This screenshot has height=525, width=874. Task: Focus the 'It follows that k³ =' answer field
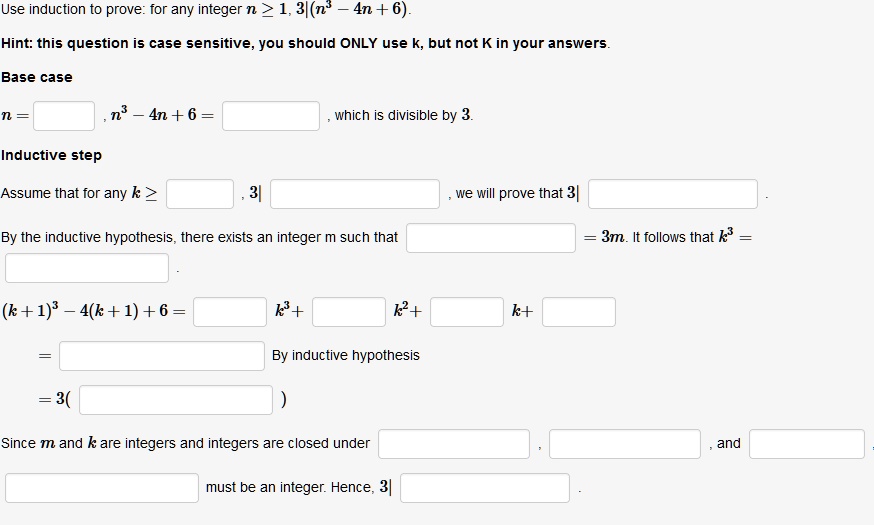pyautogui.click(x=87, y=268)
